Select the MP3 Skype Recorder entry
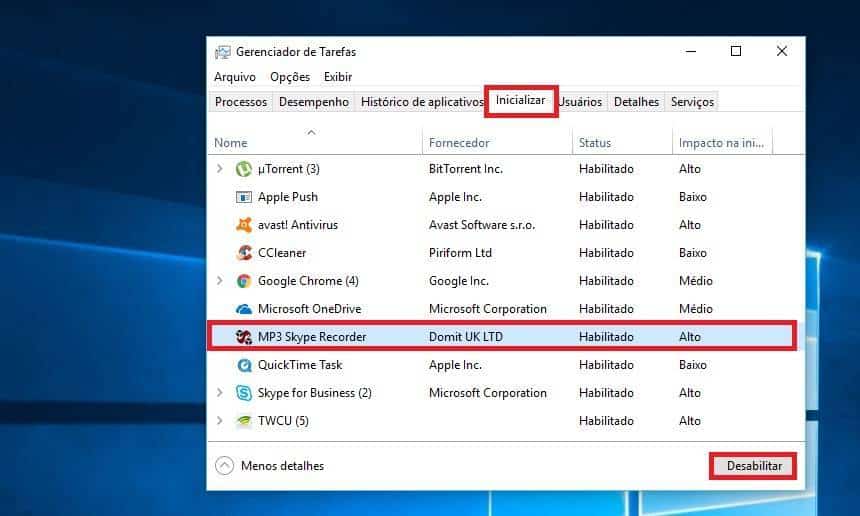The height and width of the screenshot is (516, 860). pyautogui.click(x=312, y=337)
